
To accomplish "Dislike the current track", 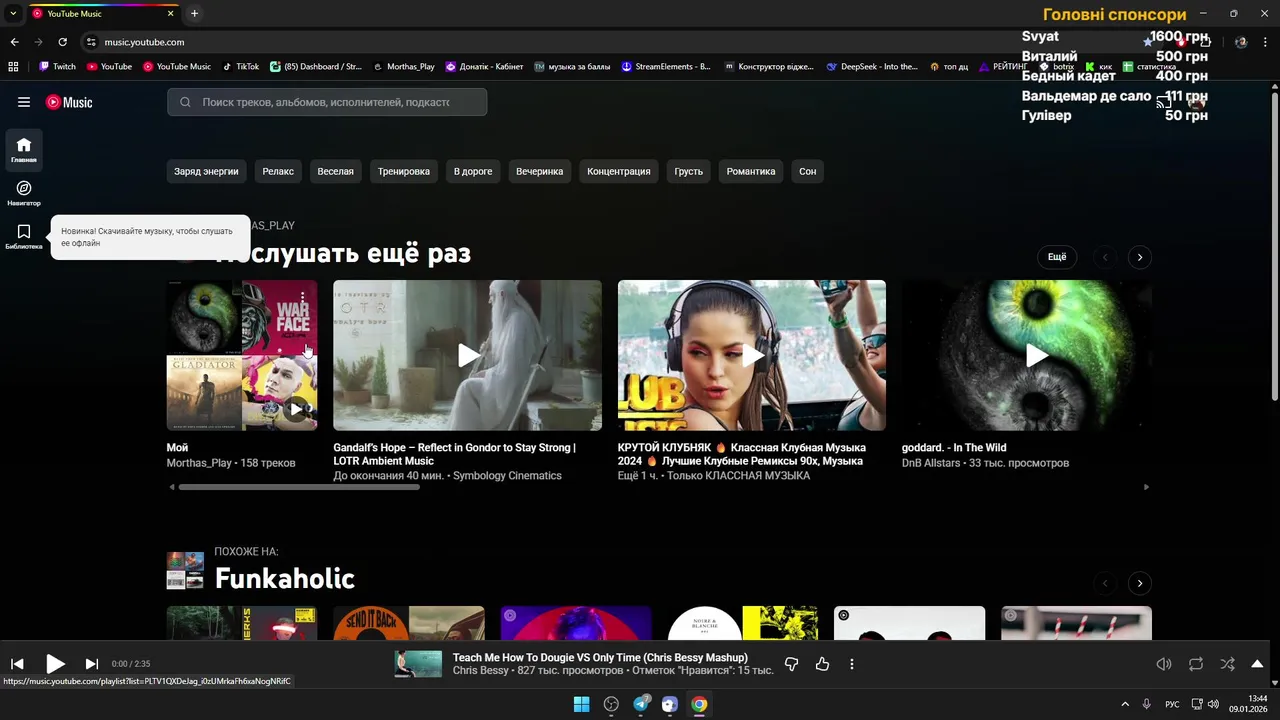I will (791, 664).
